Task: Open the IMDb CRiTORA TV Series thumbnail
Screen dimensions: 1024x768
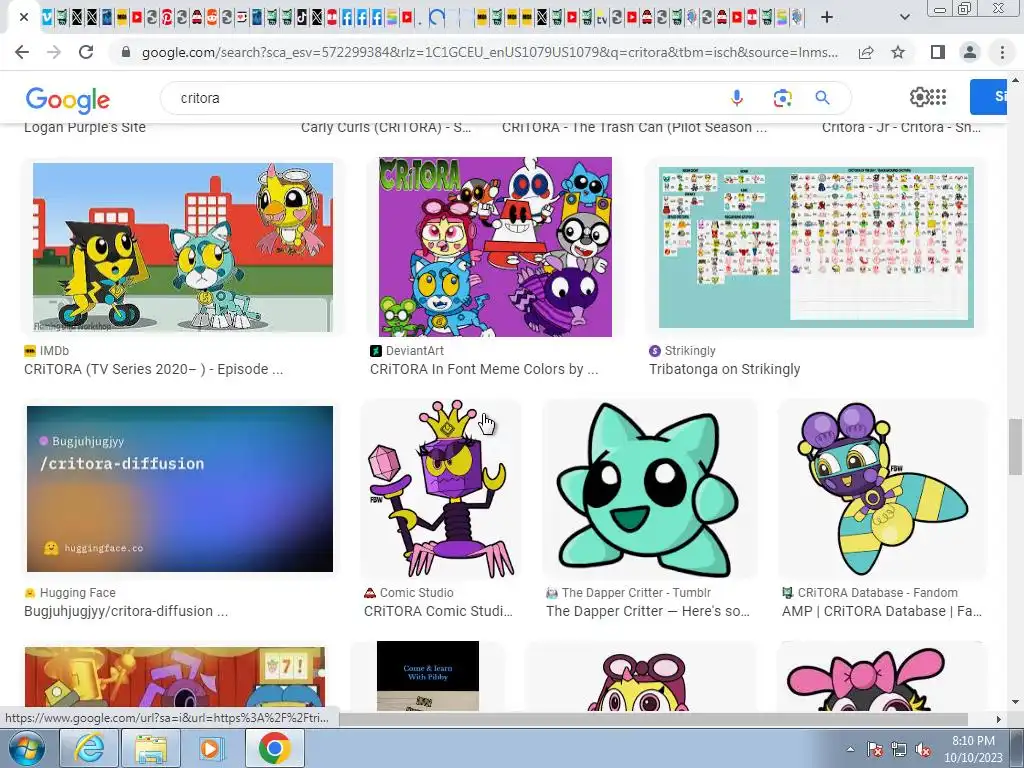Action: pyautogui.click(x=183, y=248)
